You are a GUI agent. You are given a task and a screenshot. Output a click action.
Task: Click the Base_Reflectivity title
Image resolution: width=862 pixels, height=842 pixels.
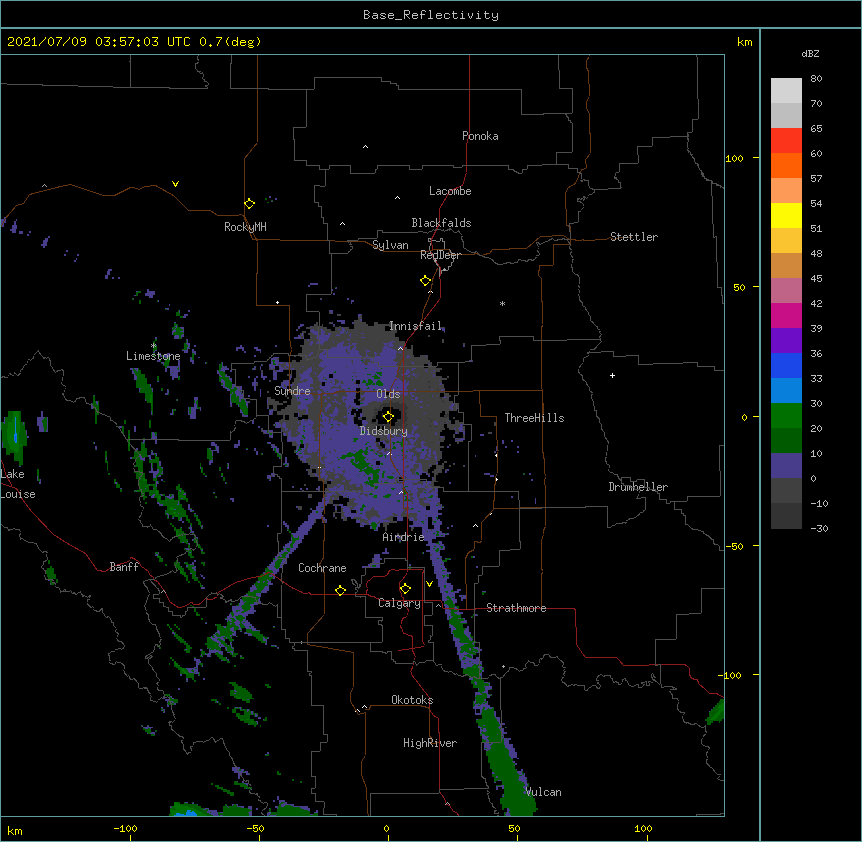coord(431,15)
